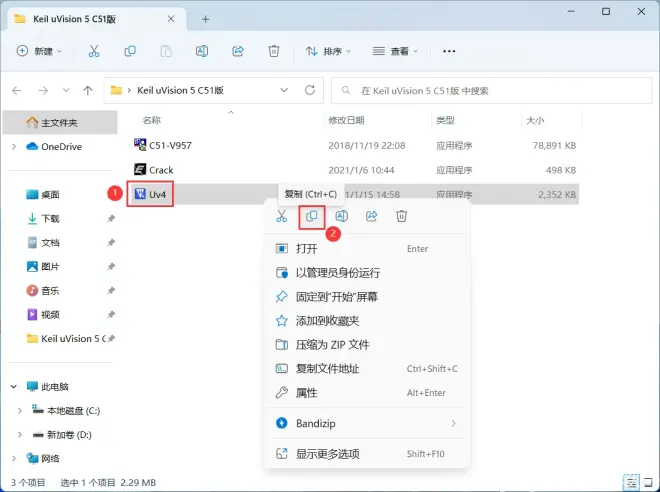
Task: Click the Delete trash icon in context menu
Action: coord(402,216)
